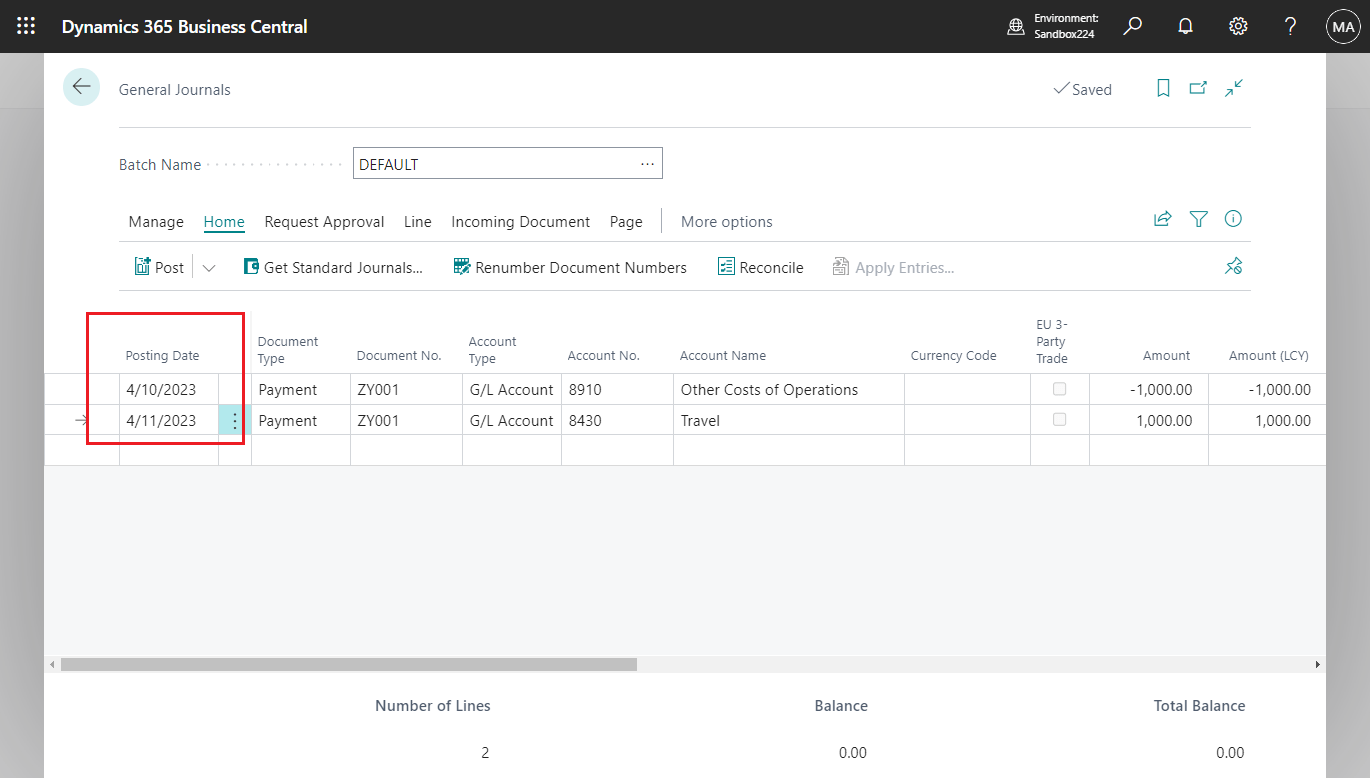Expand More options menu
The height and width of the screenshot is (778, 1370).
[726, 221]
